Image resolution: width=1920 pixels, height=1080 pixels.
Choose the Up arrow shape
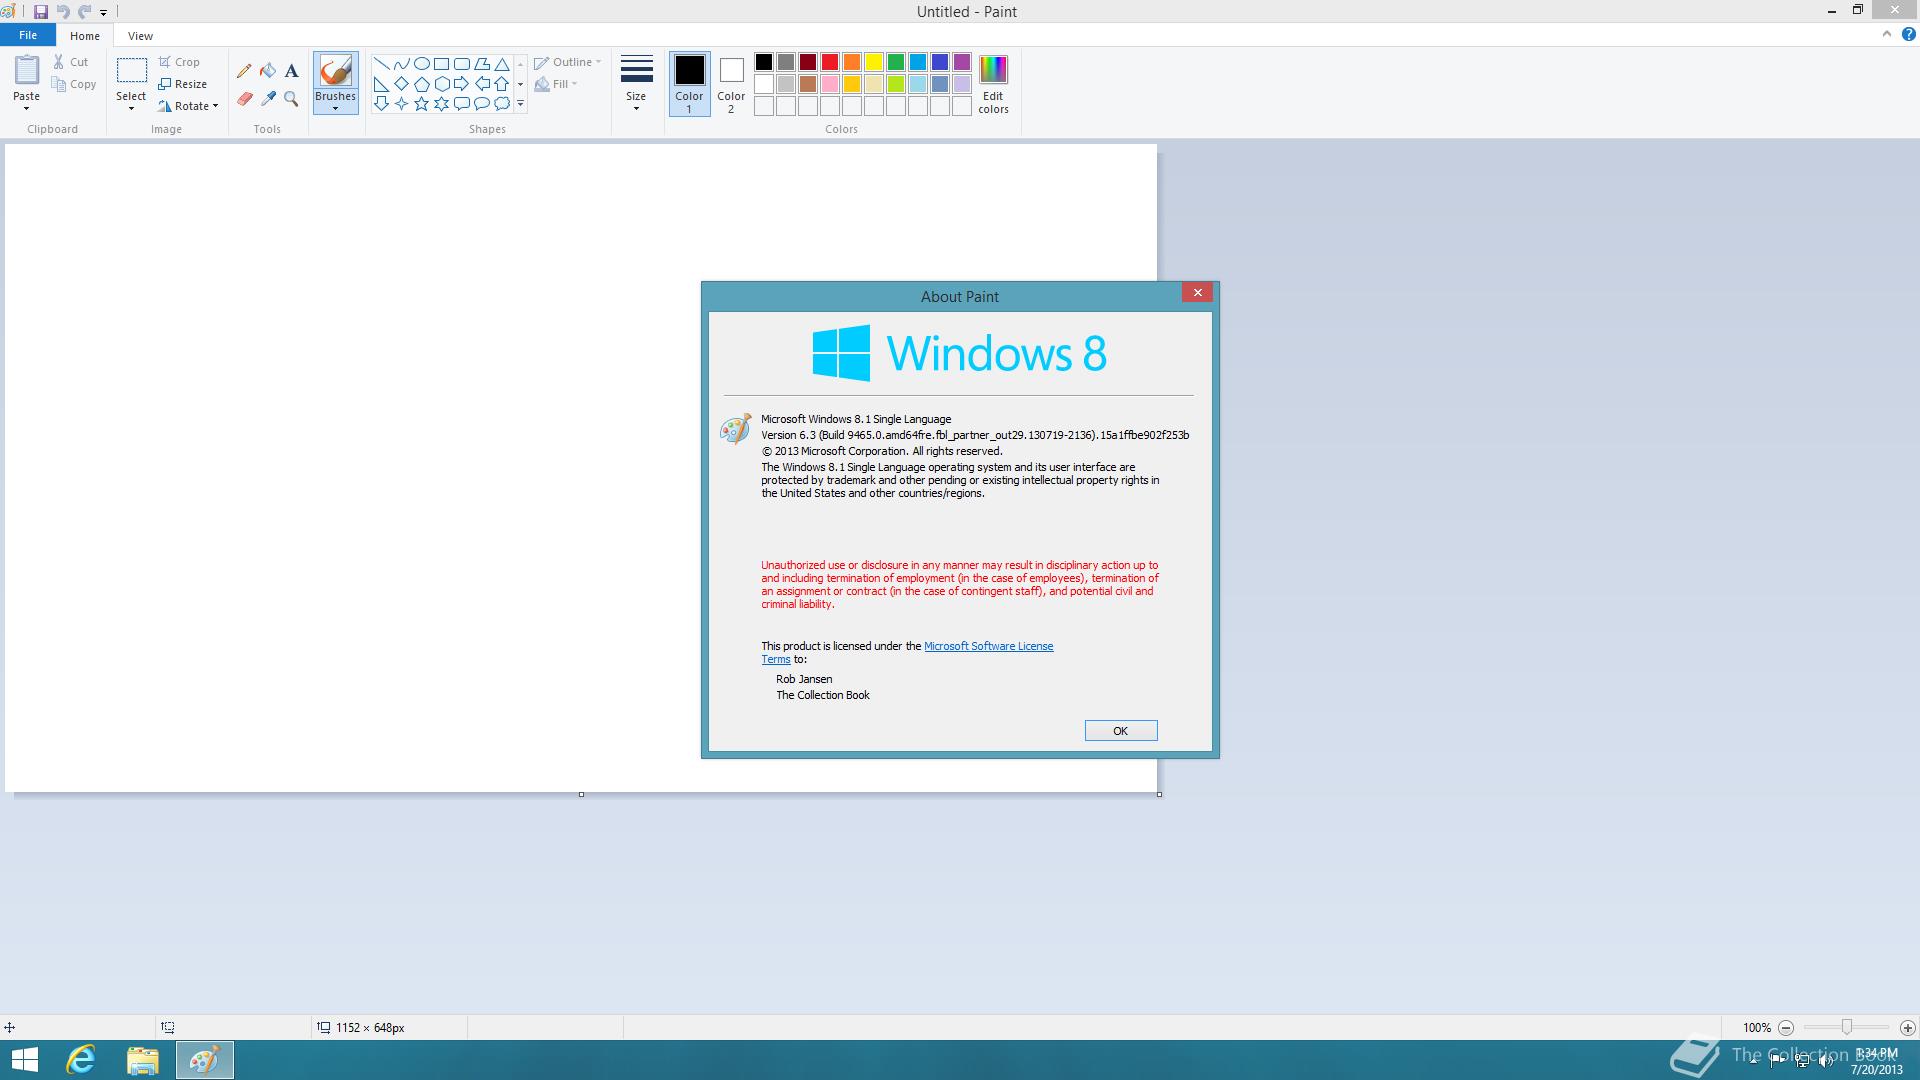(x=501, y=84)
